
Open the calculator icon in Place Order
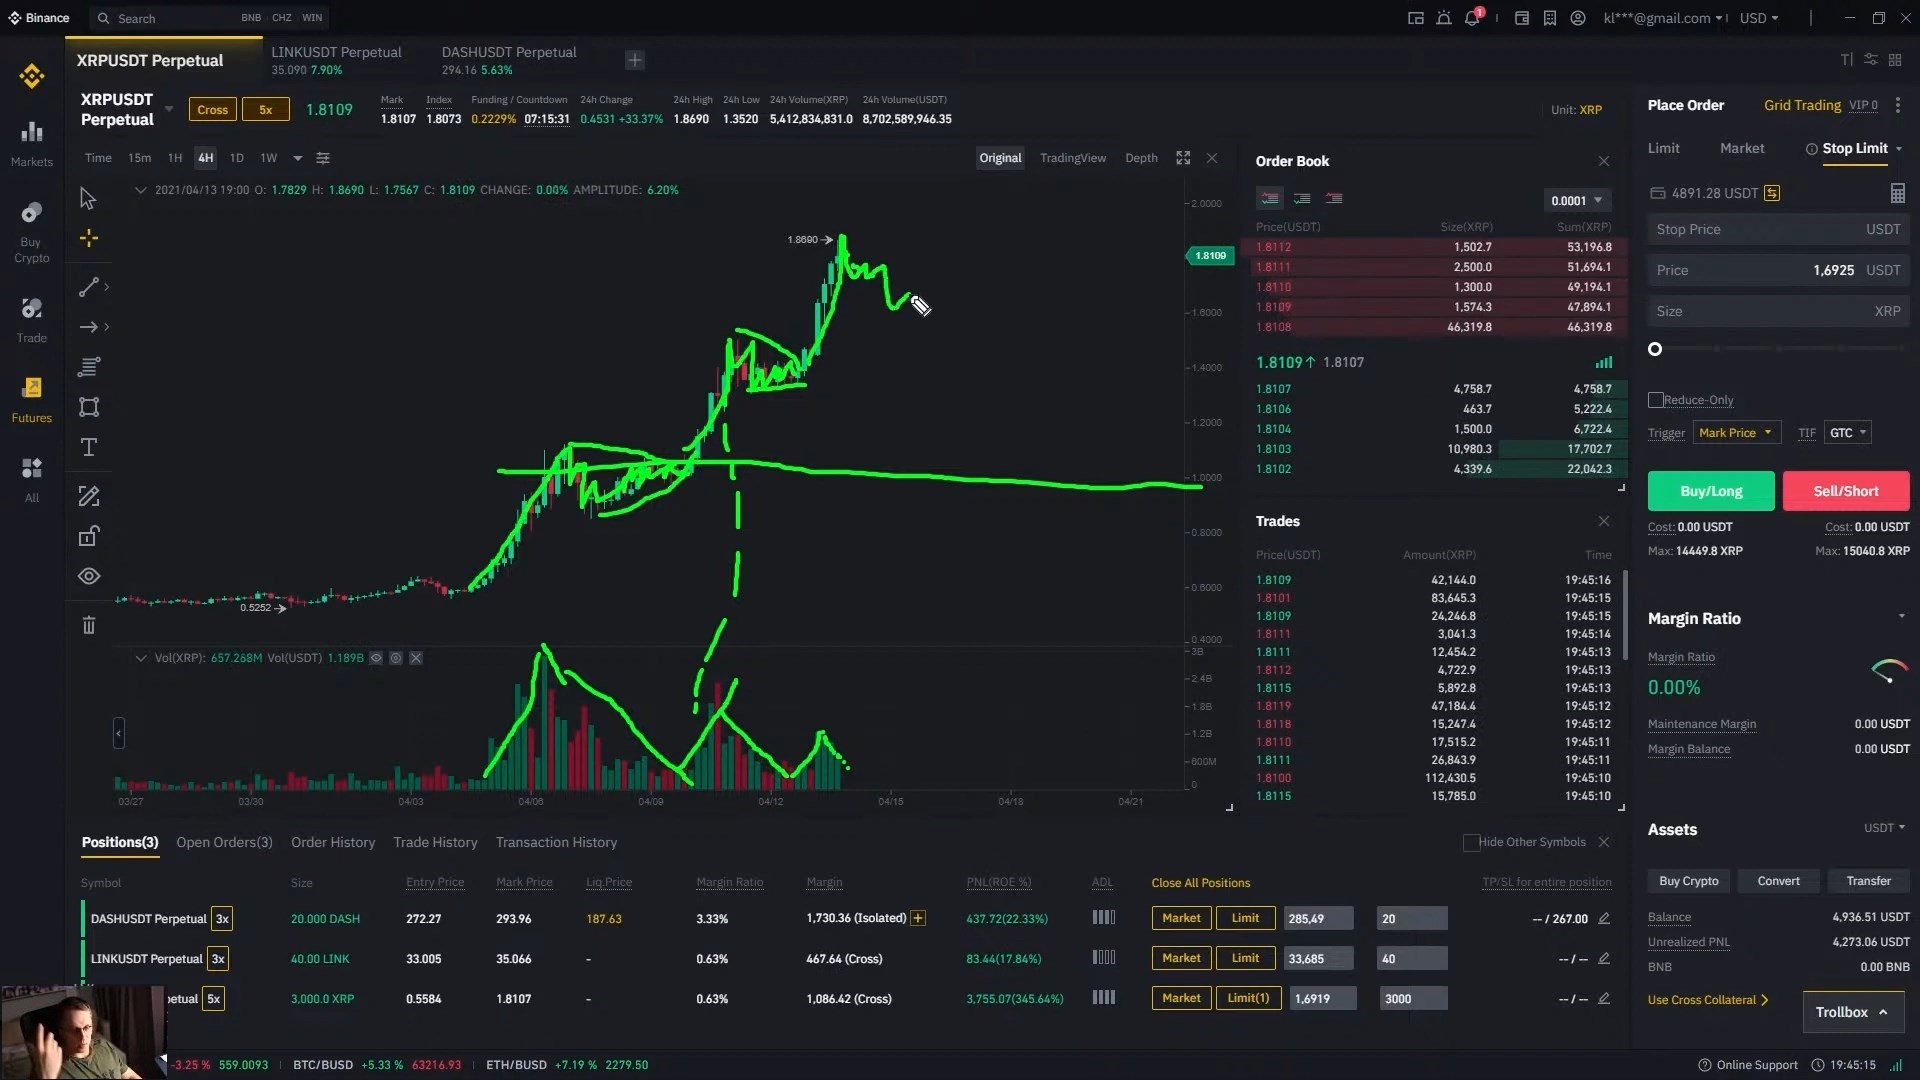(1897, 193)
